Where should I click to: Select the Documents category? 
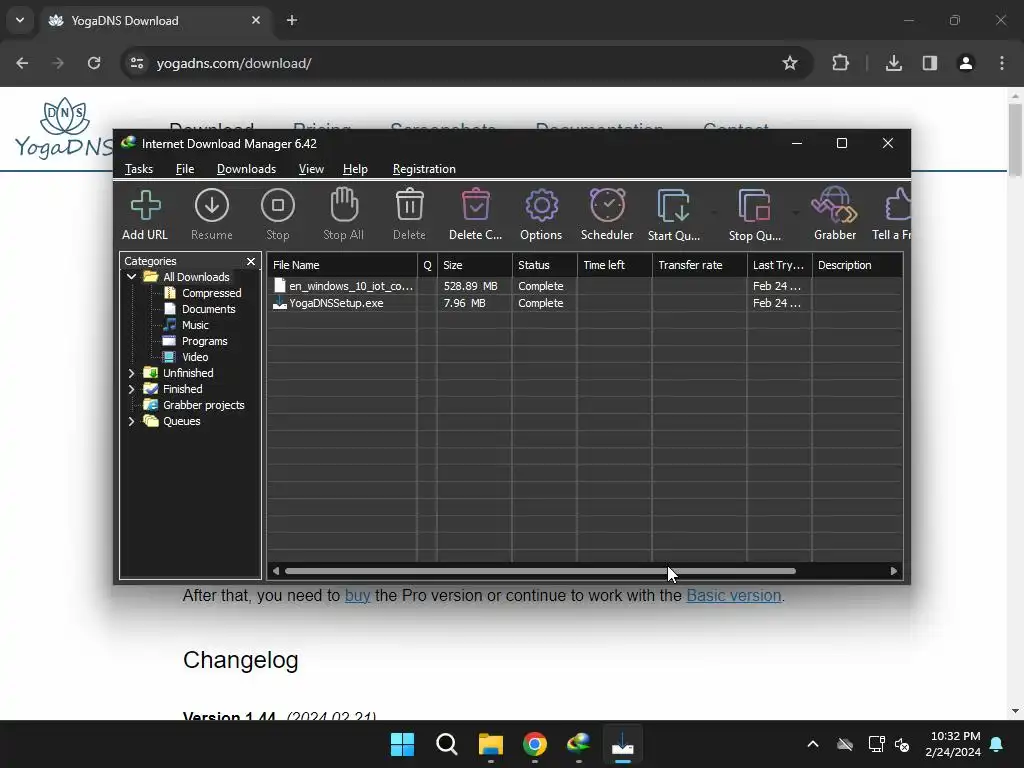(208, 309)
